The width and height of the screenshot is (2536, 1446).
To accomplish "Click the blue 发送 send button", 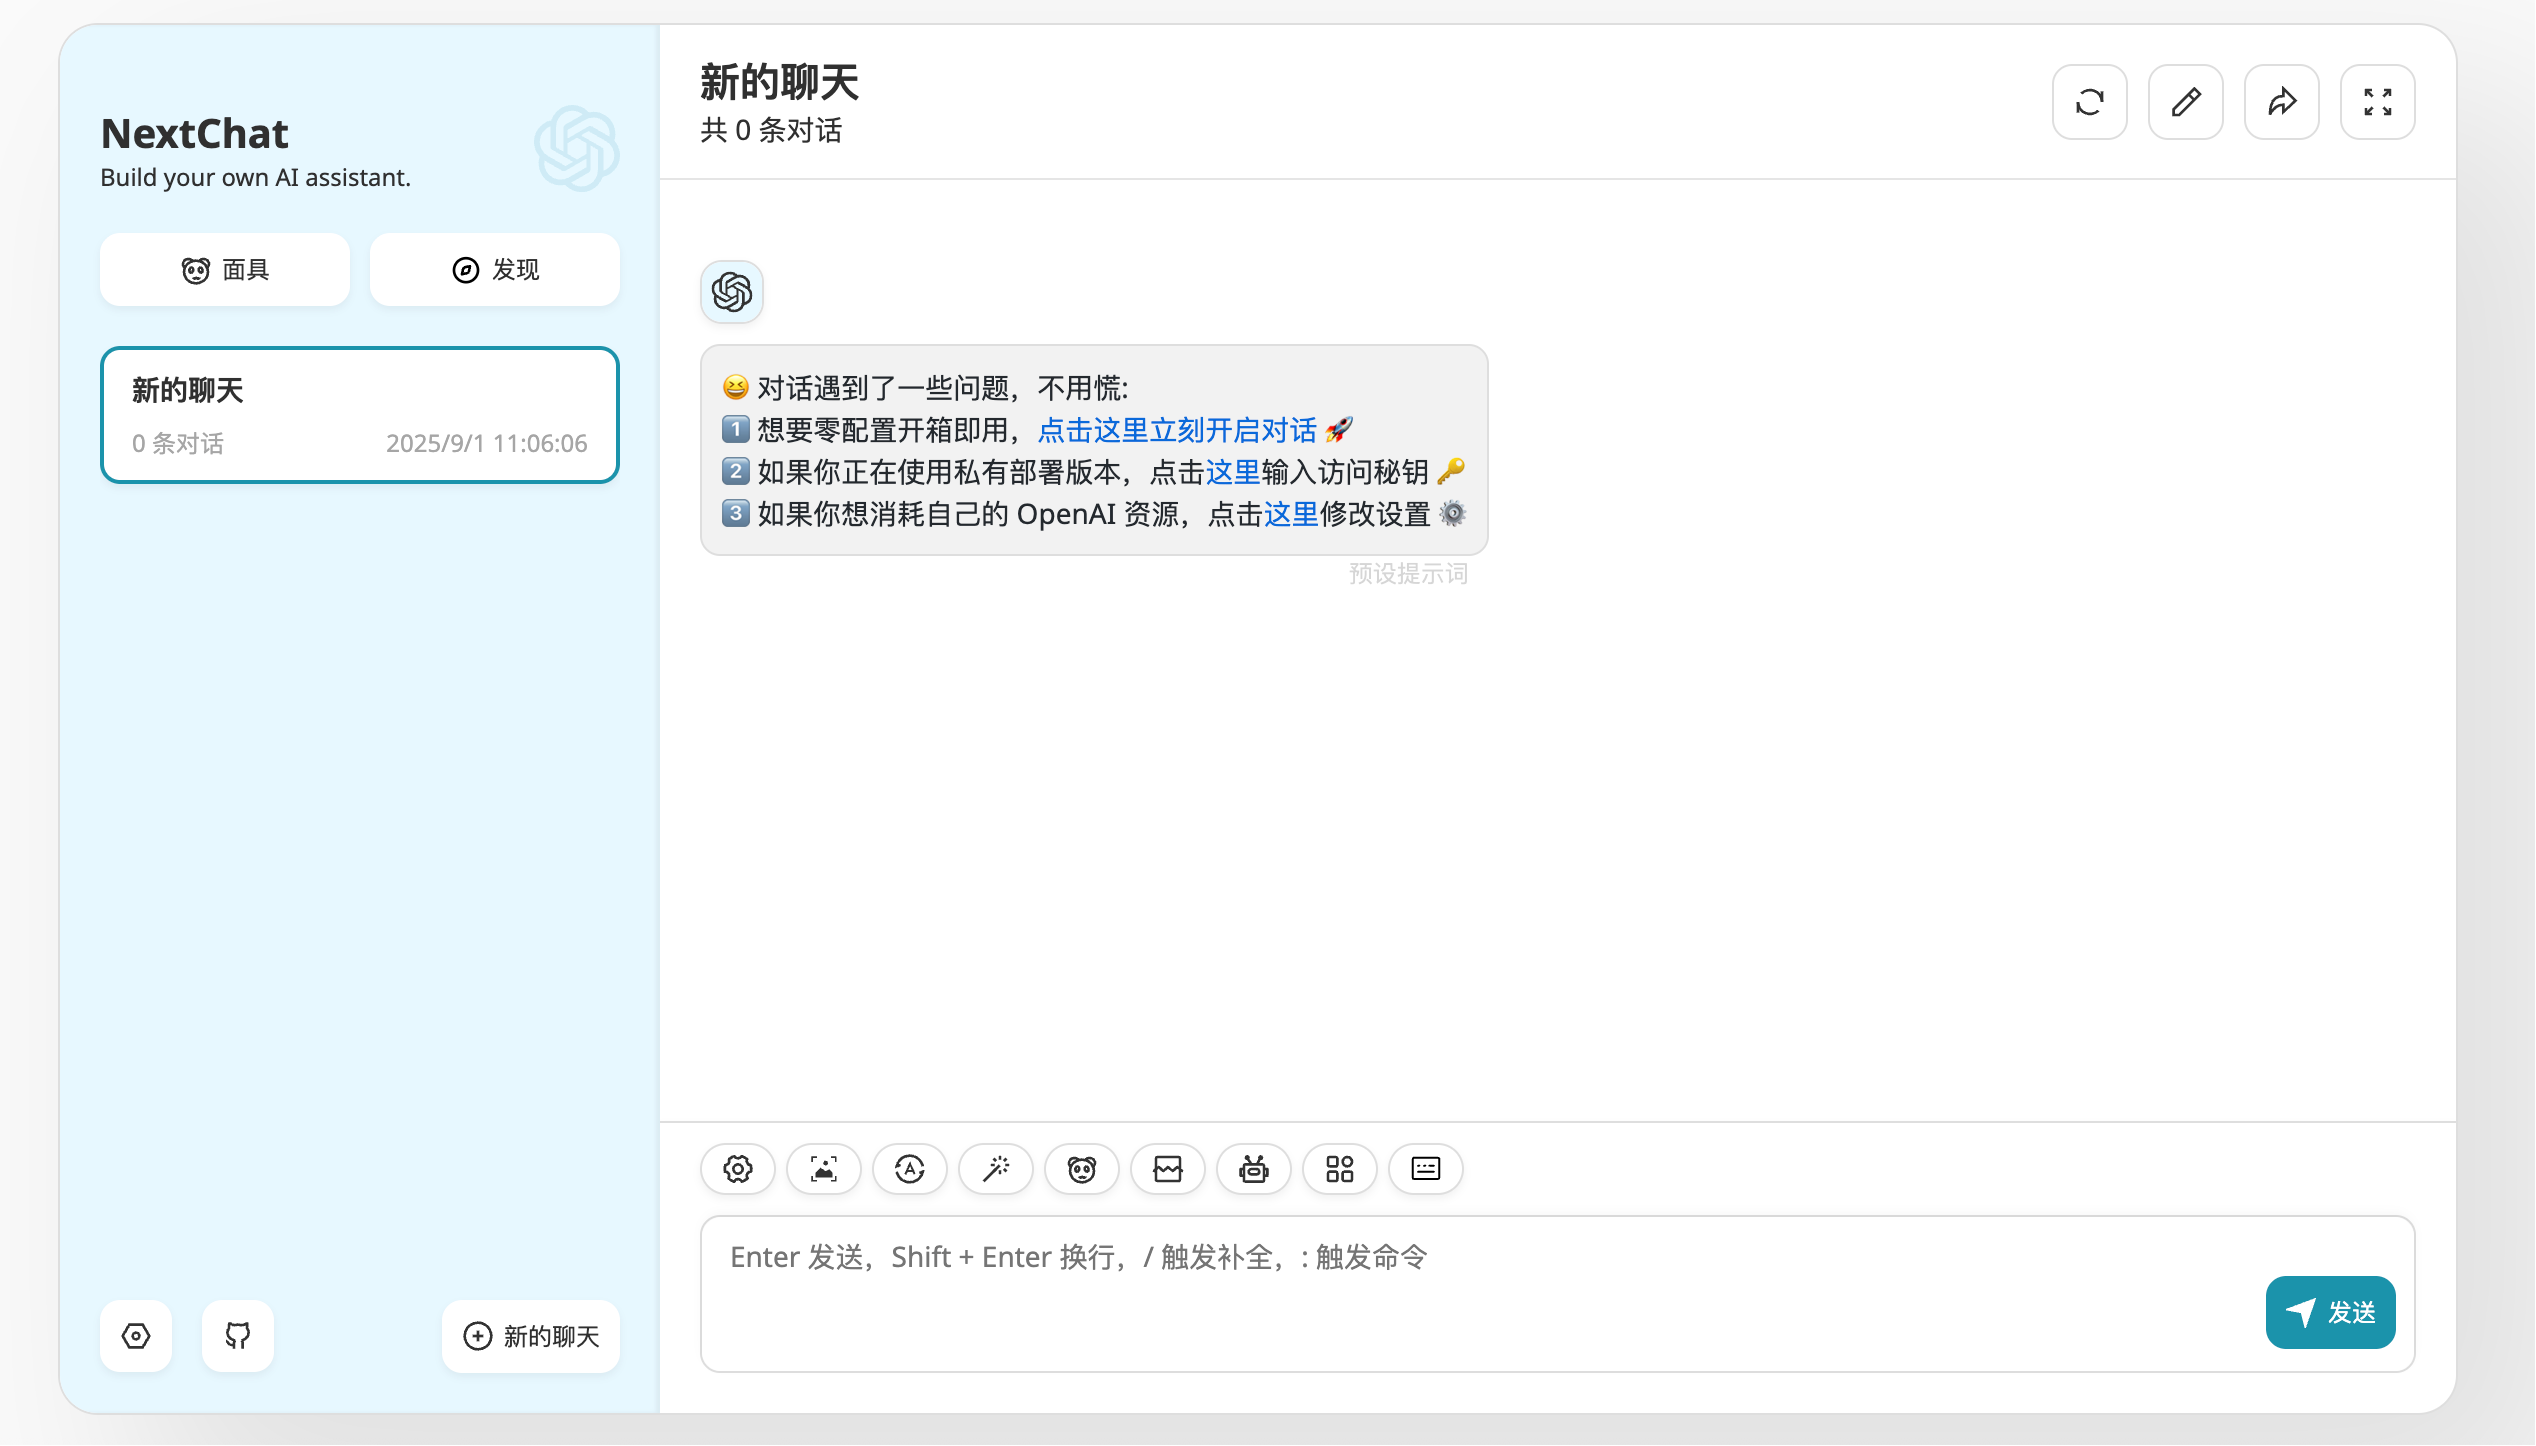I will tap(2331, 1313).
